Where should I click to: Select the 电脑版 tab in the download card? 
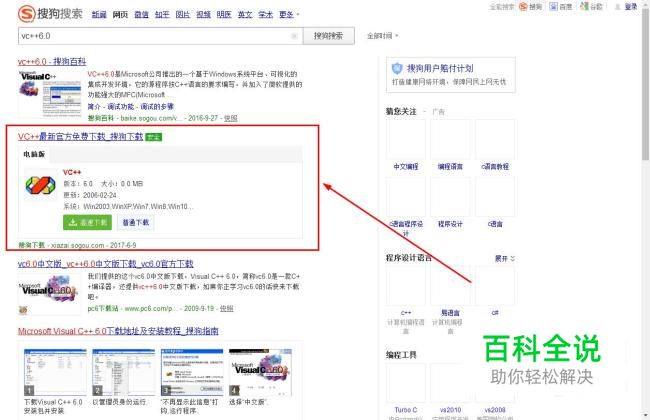tap(34, 154)
